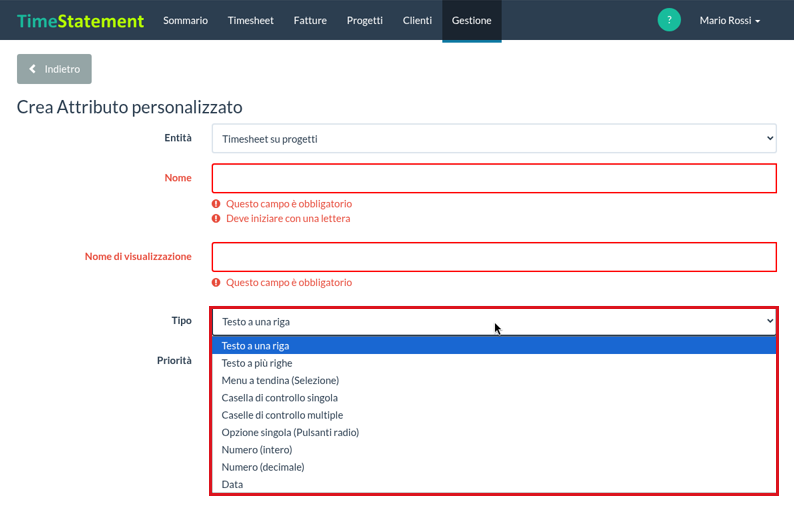Click the TimeStatement logo
Image resolution: width=794 pixels, height=505 pixels.
pyautogui.click(x=81, y=21)
